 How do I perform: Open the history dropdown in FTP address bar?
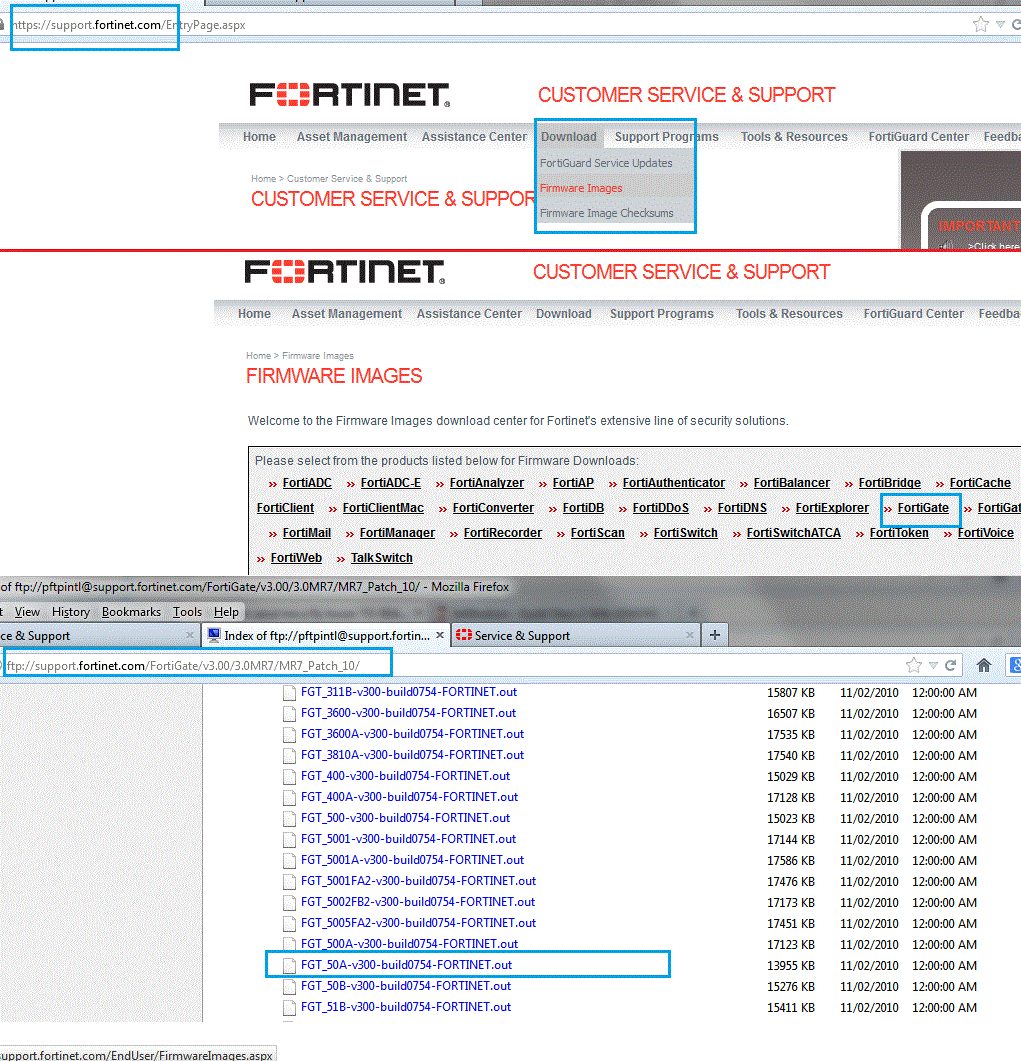tap(933, 665)
